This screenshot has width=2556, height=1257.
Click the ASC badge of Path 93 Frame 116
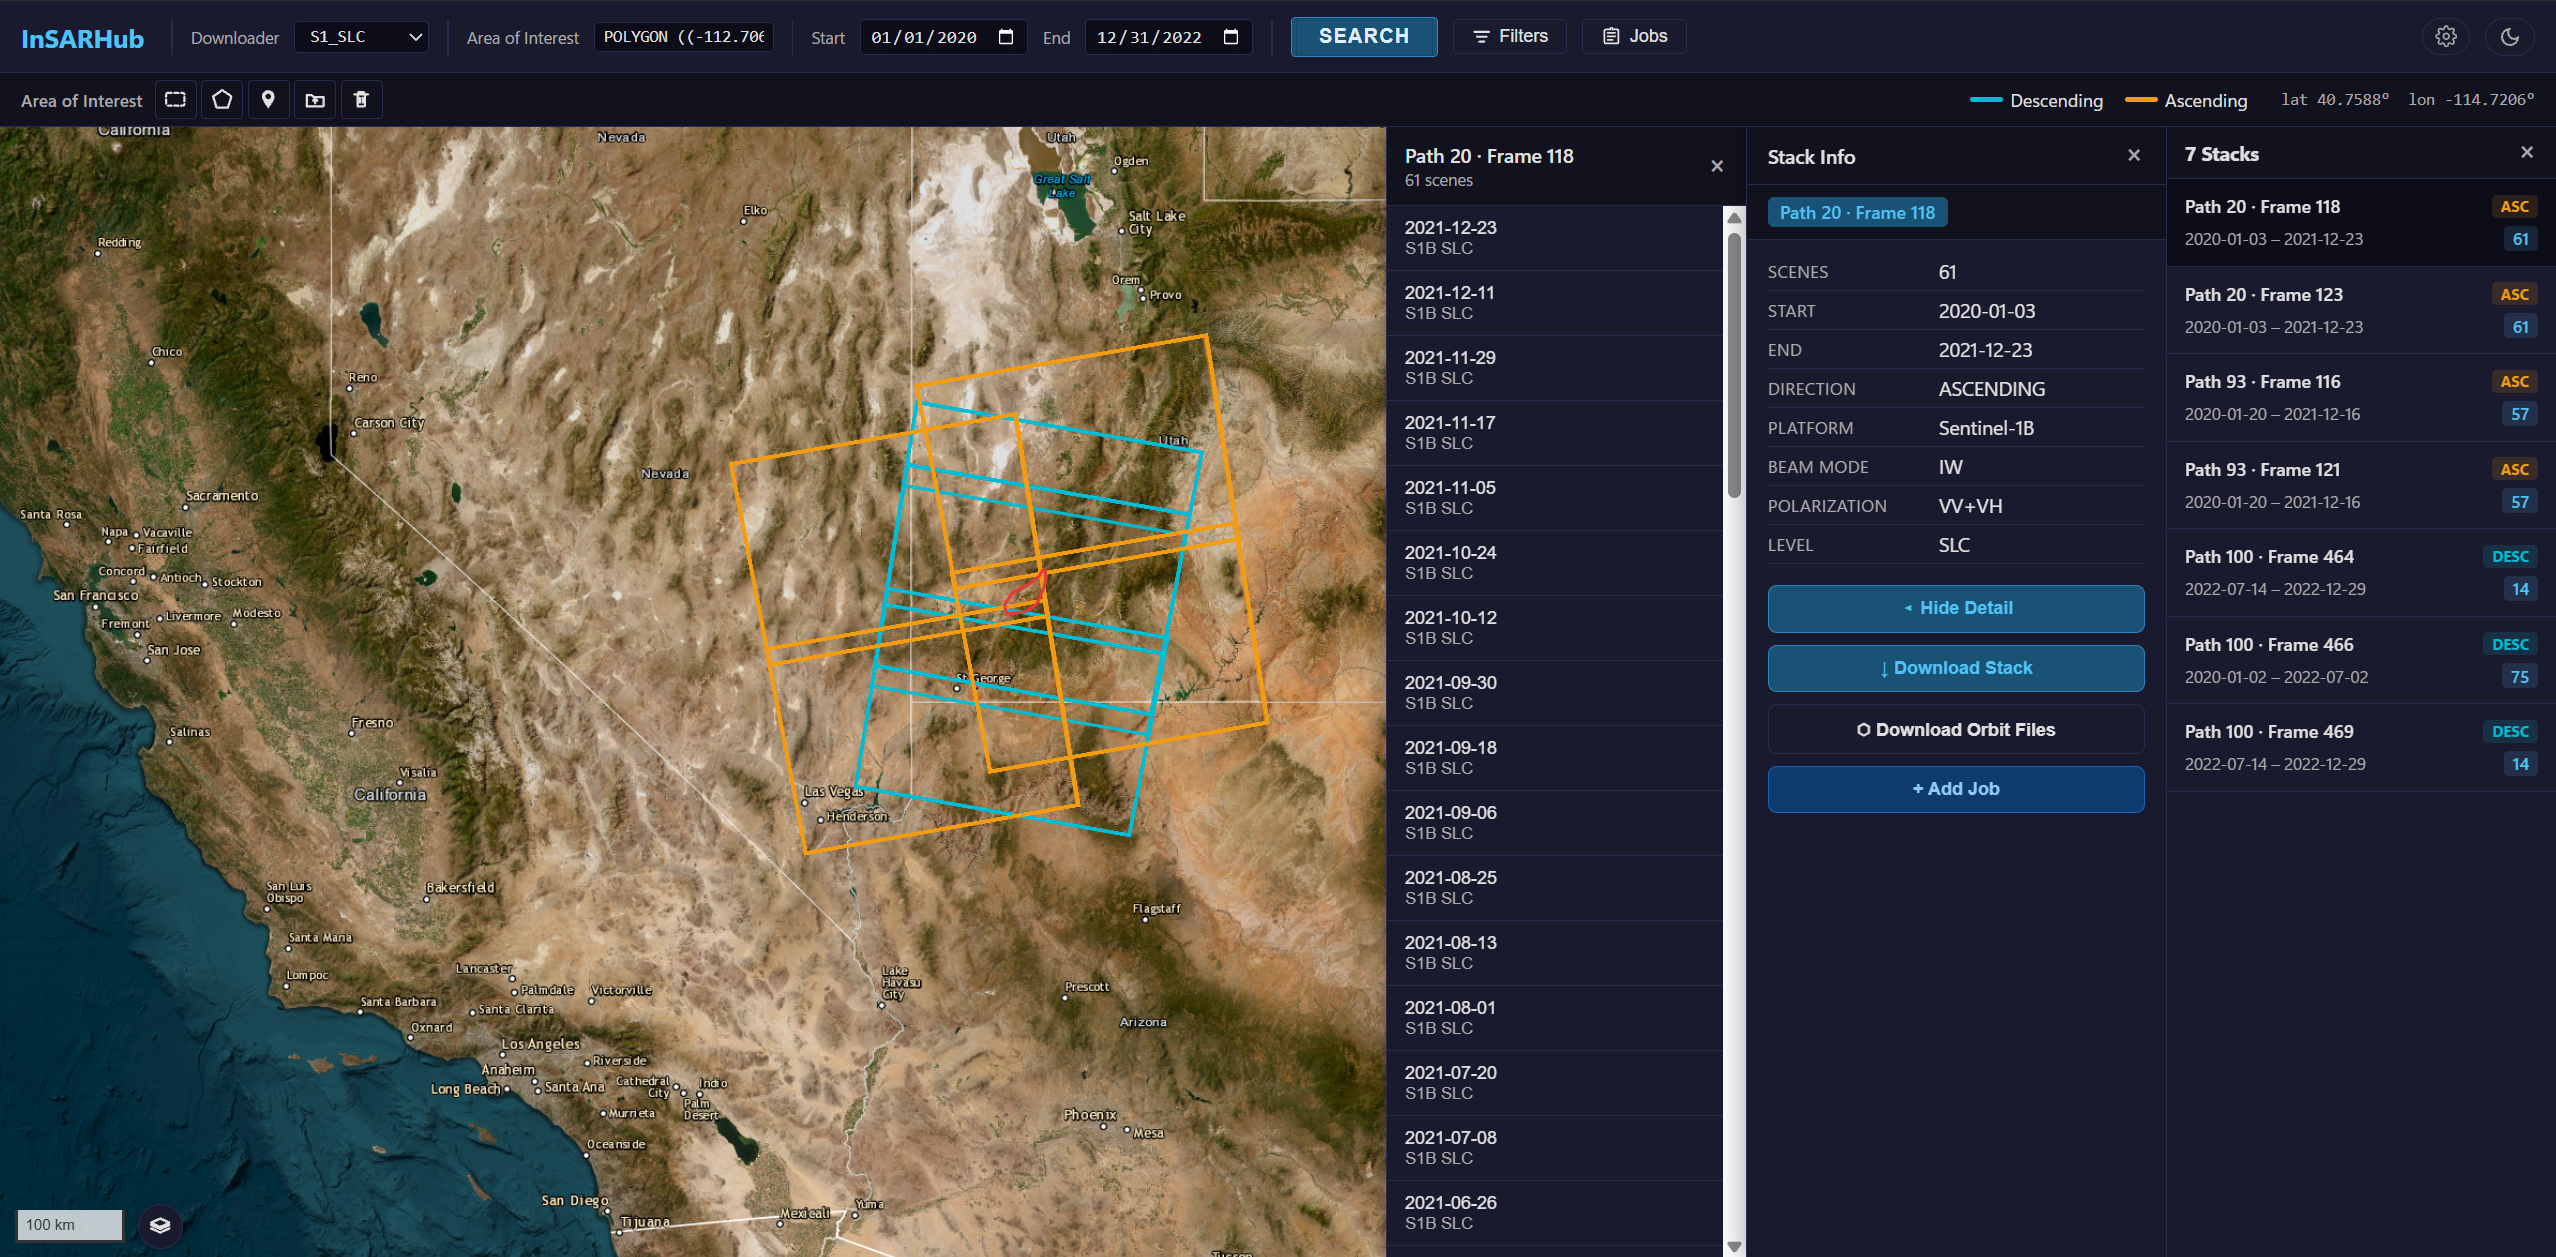(2514, 382)
